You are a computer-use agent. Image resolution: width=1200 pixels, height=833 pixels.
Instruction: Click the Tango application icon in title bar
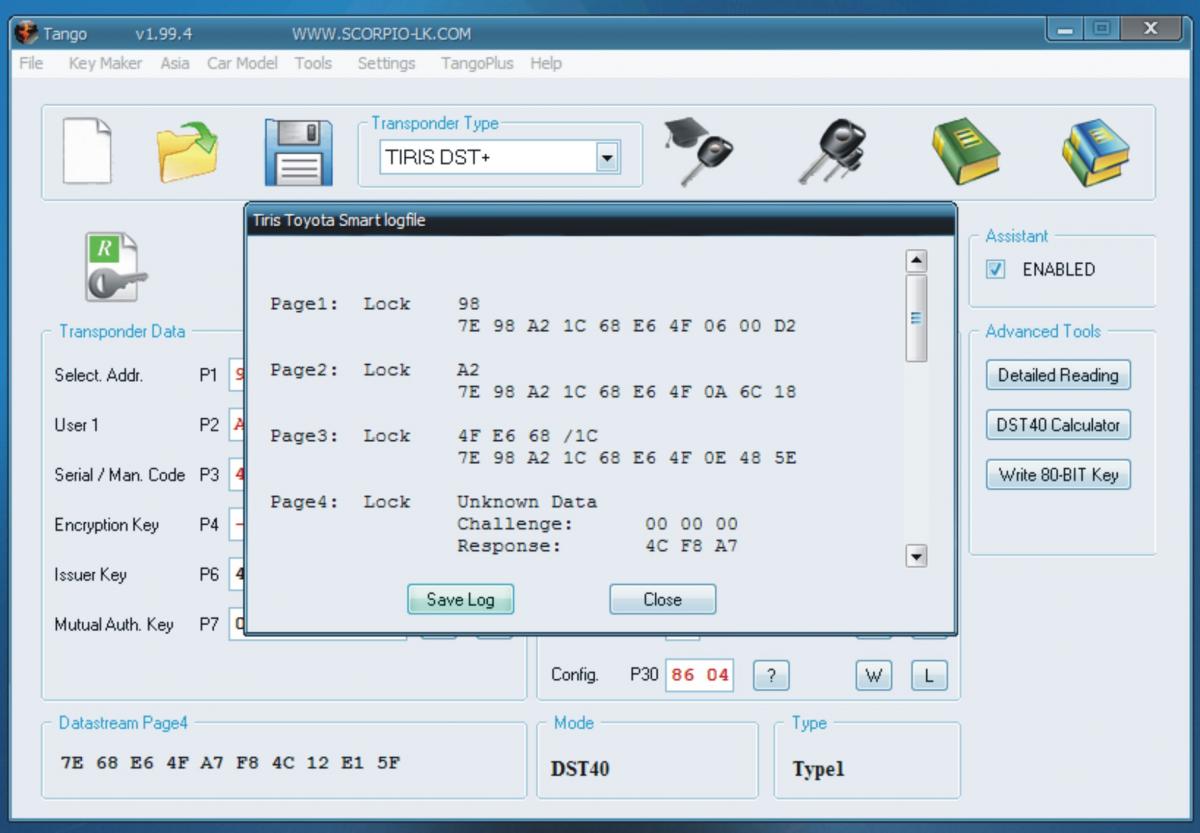26,33
